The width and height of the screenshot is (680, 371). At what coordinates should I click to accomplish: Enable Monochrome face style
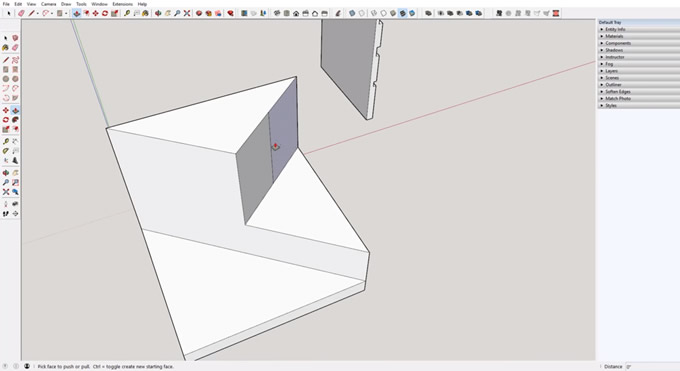[412, 13]
